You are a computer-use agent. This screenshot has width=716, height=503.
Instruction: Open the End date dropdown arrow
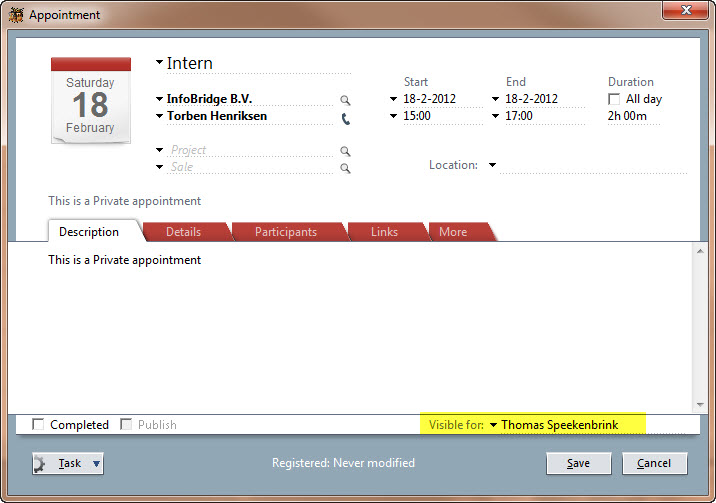tap(495, 99)
